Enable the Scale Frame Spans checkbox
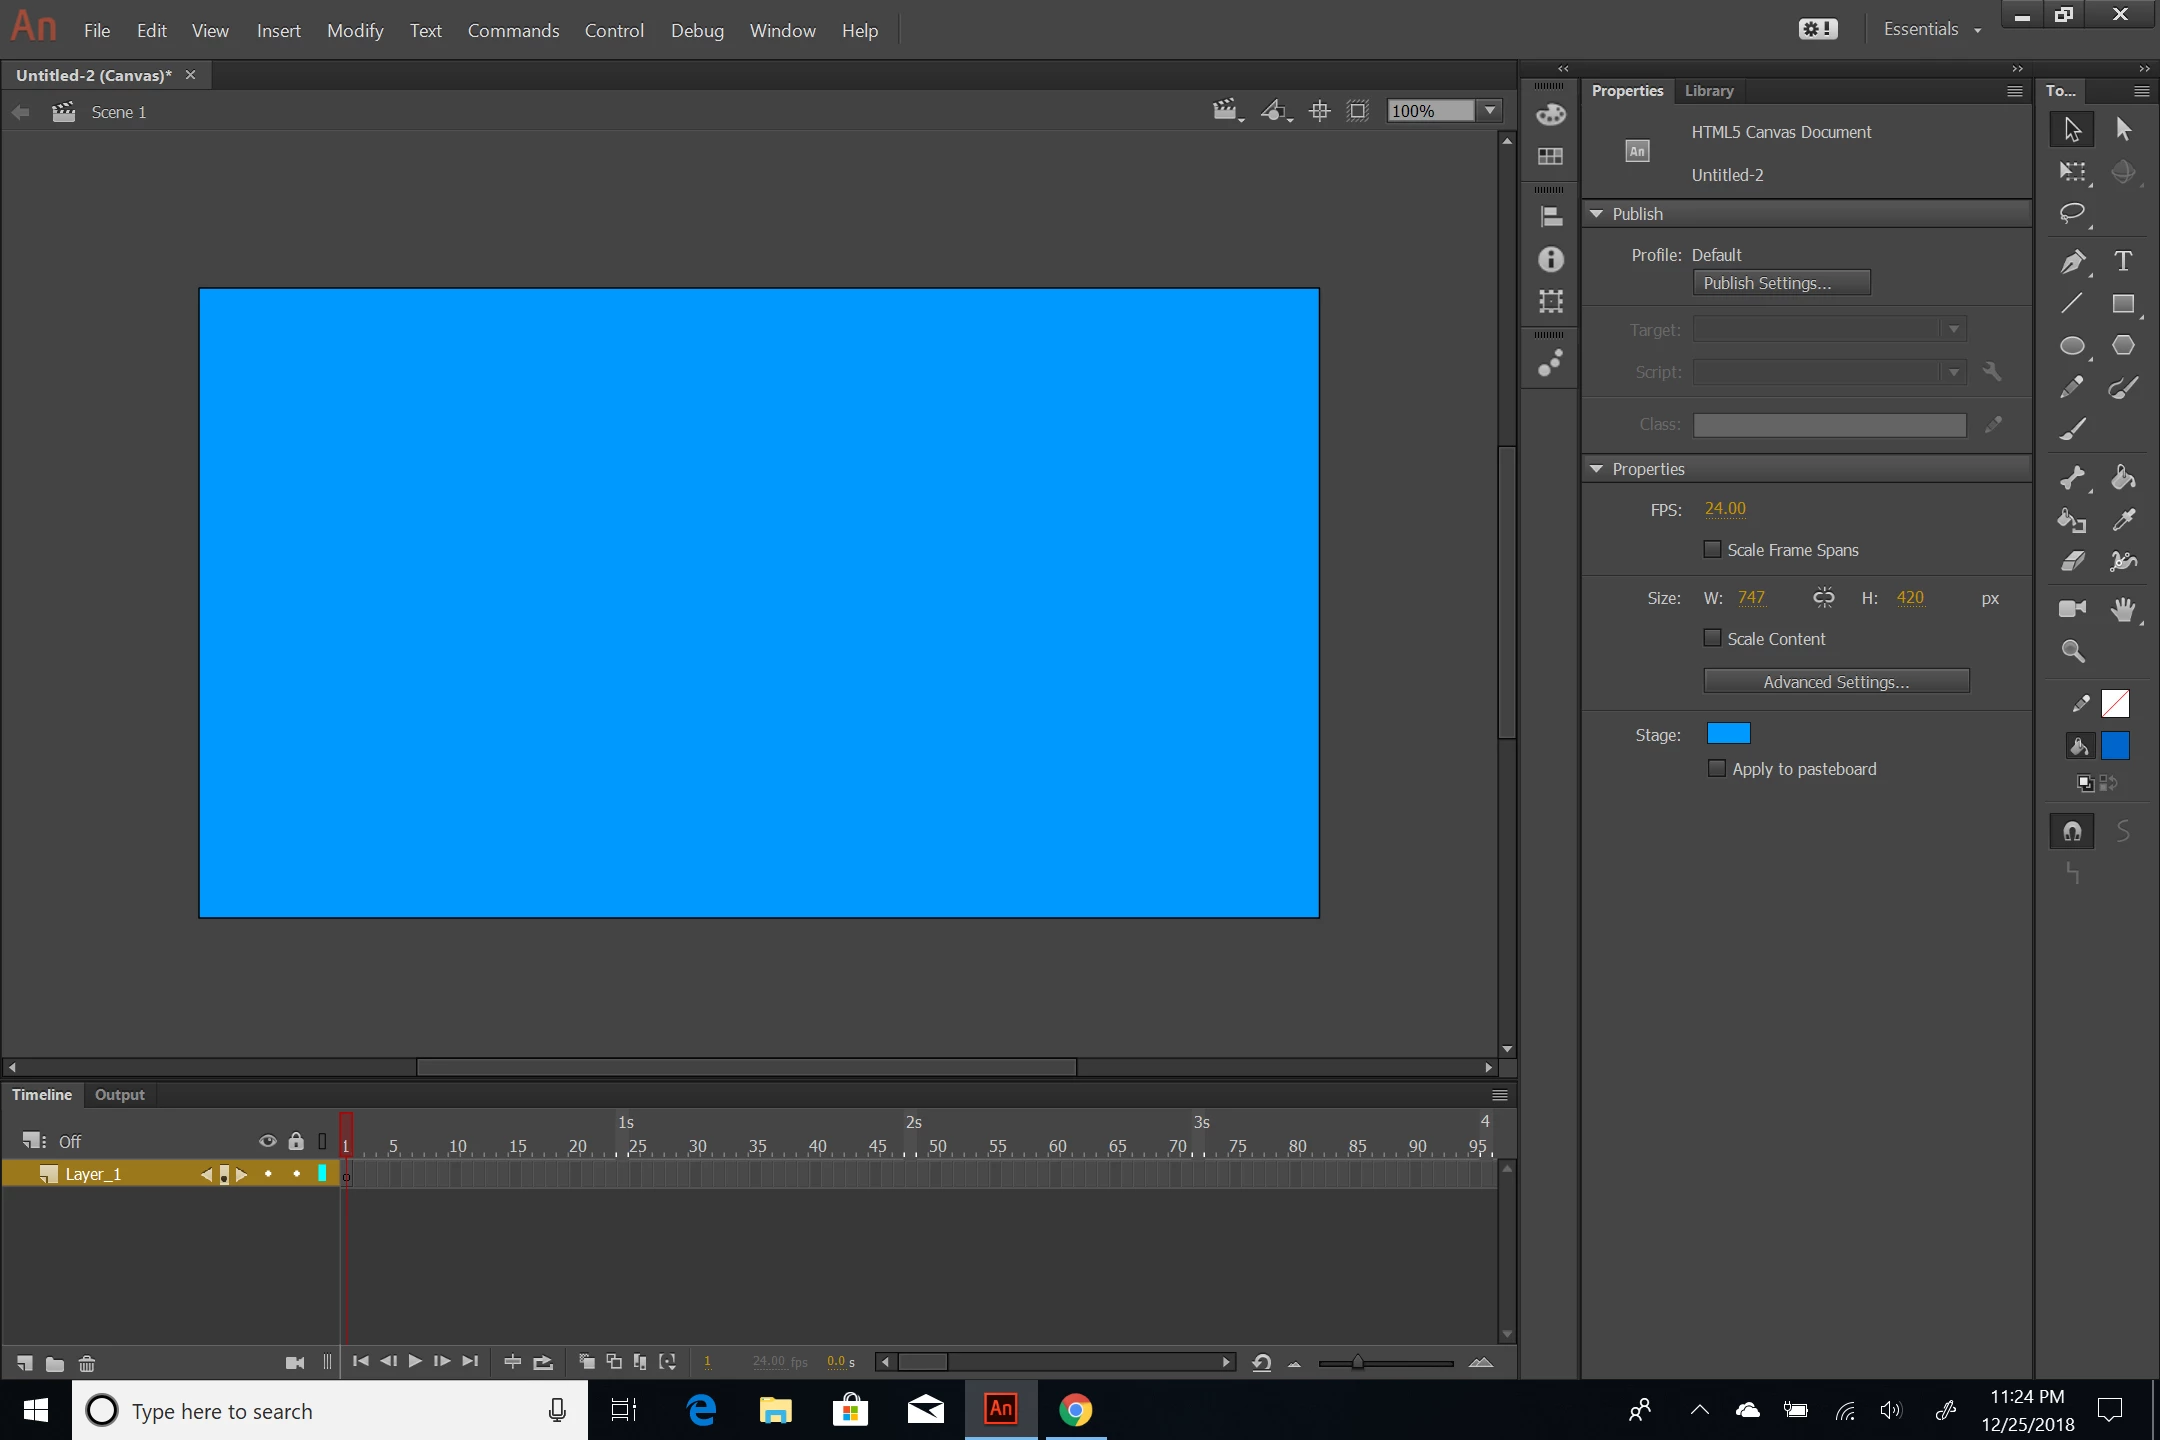This screenshot has height=1440, width=2160. (1712, 549)
